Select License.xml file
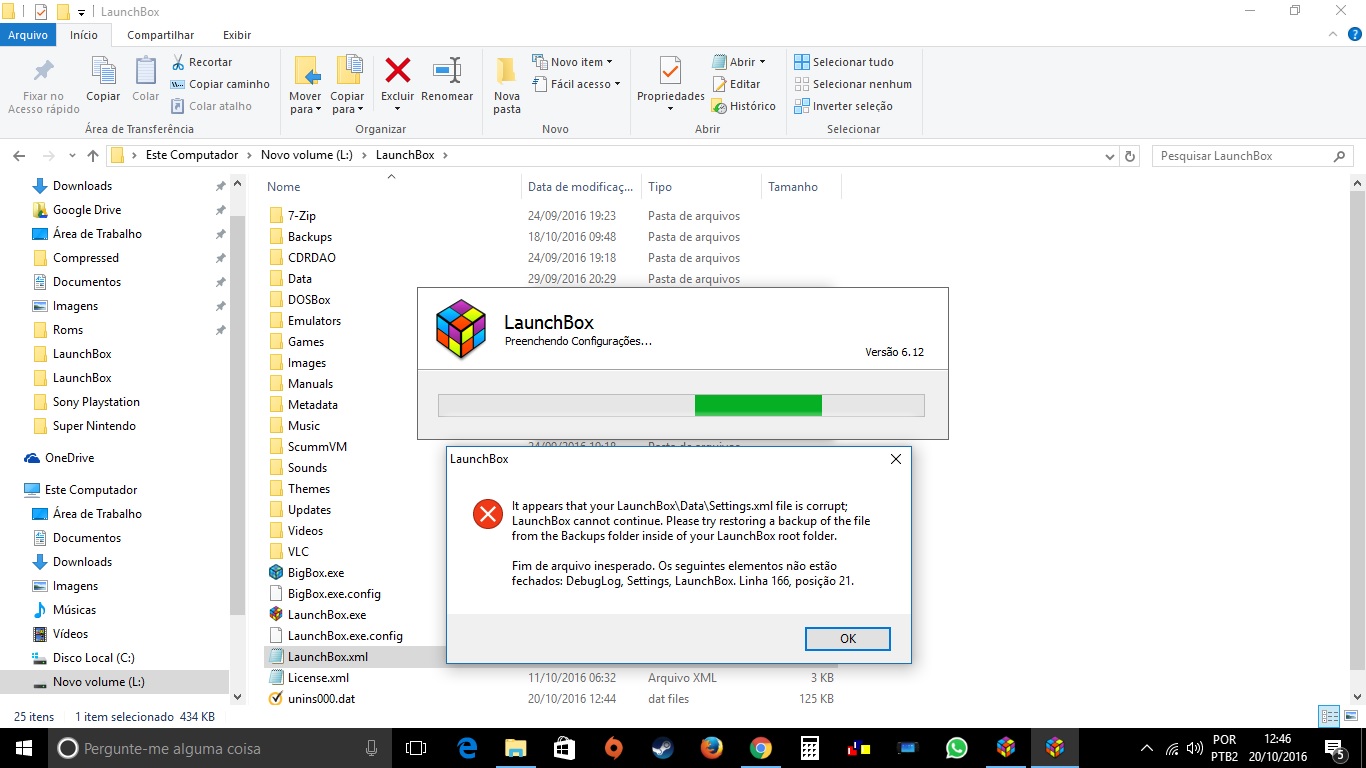This screenshot has height=768, width=1366. (318, 678)
